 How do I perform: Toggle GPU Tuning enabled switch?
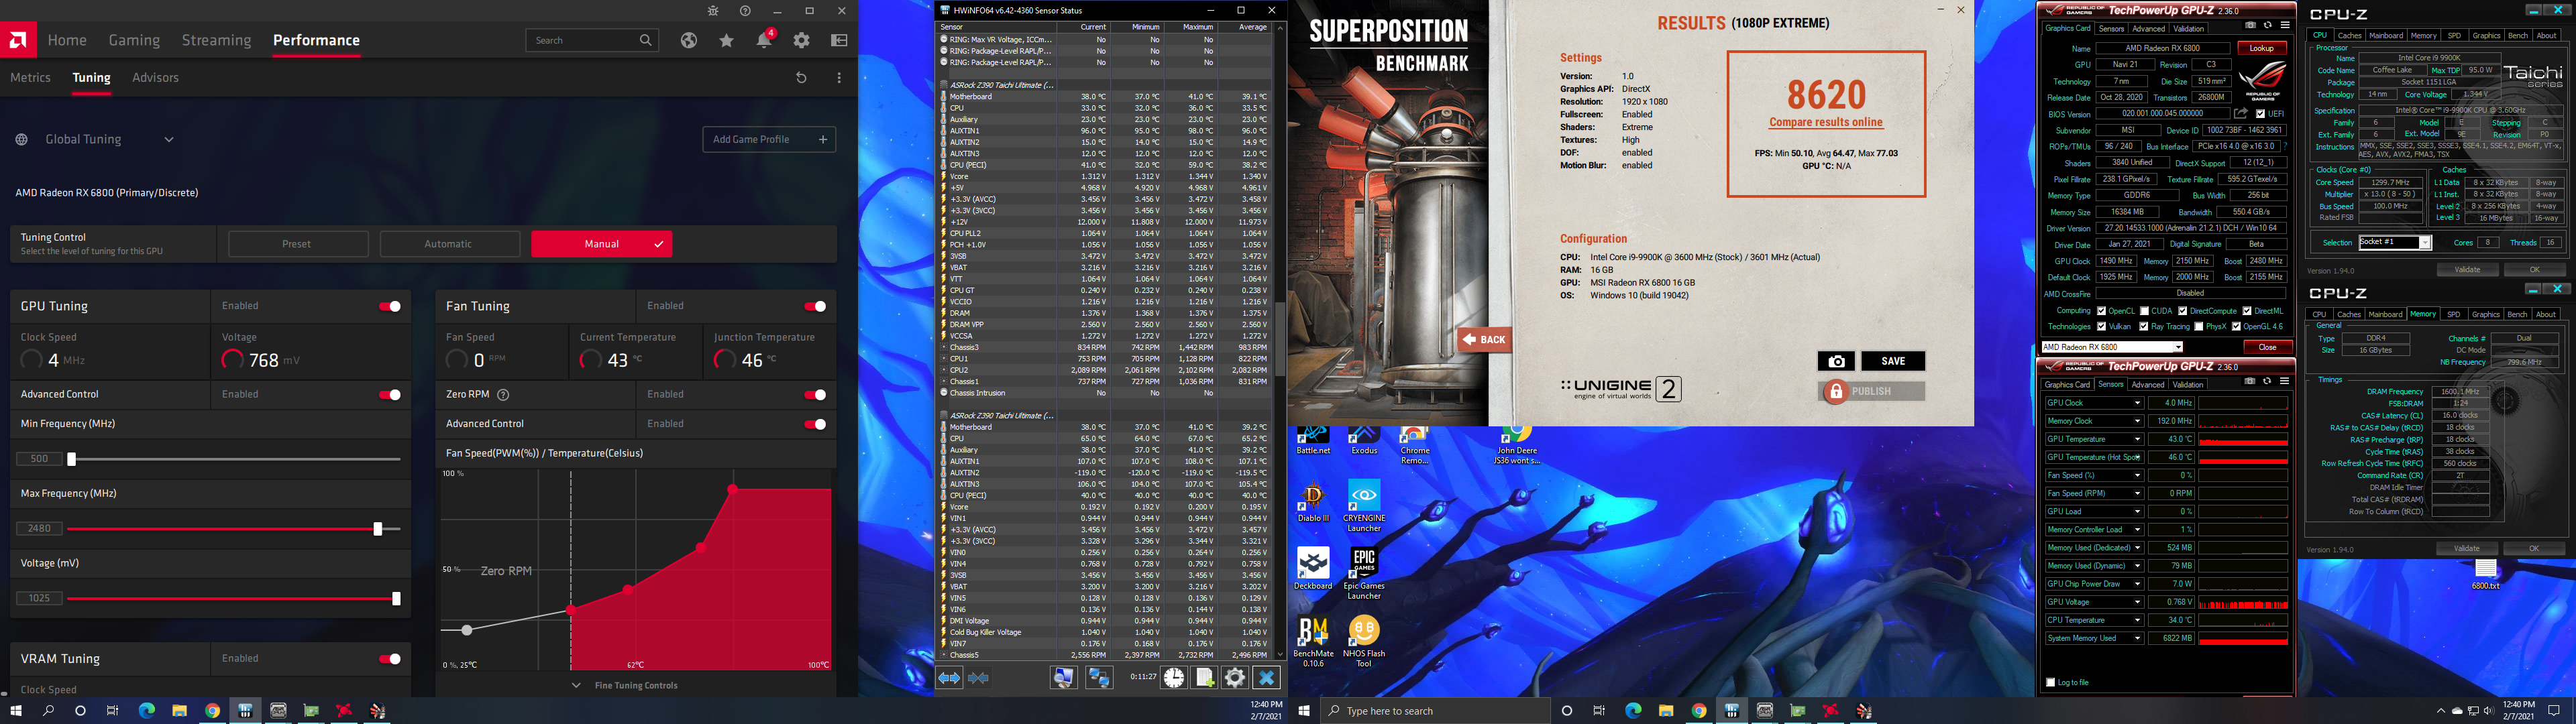390,306
